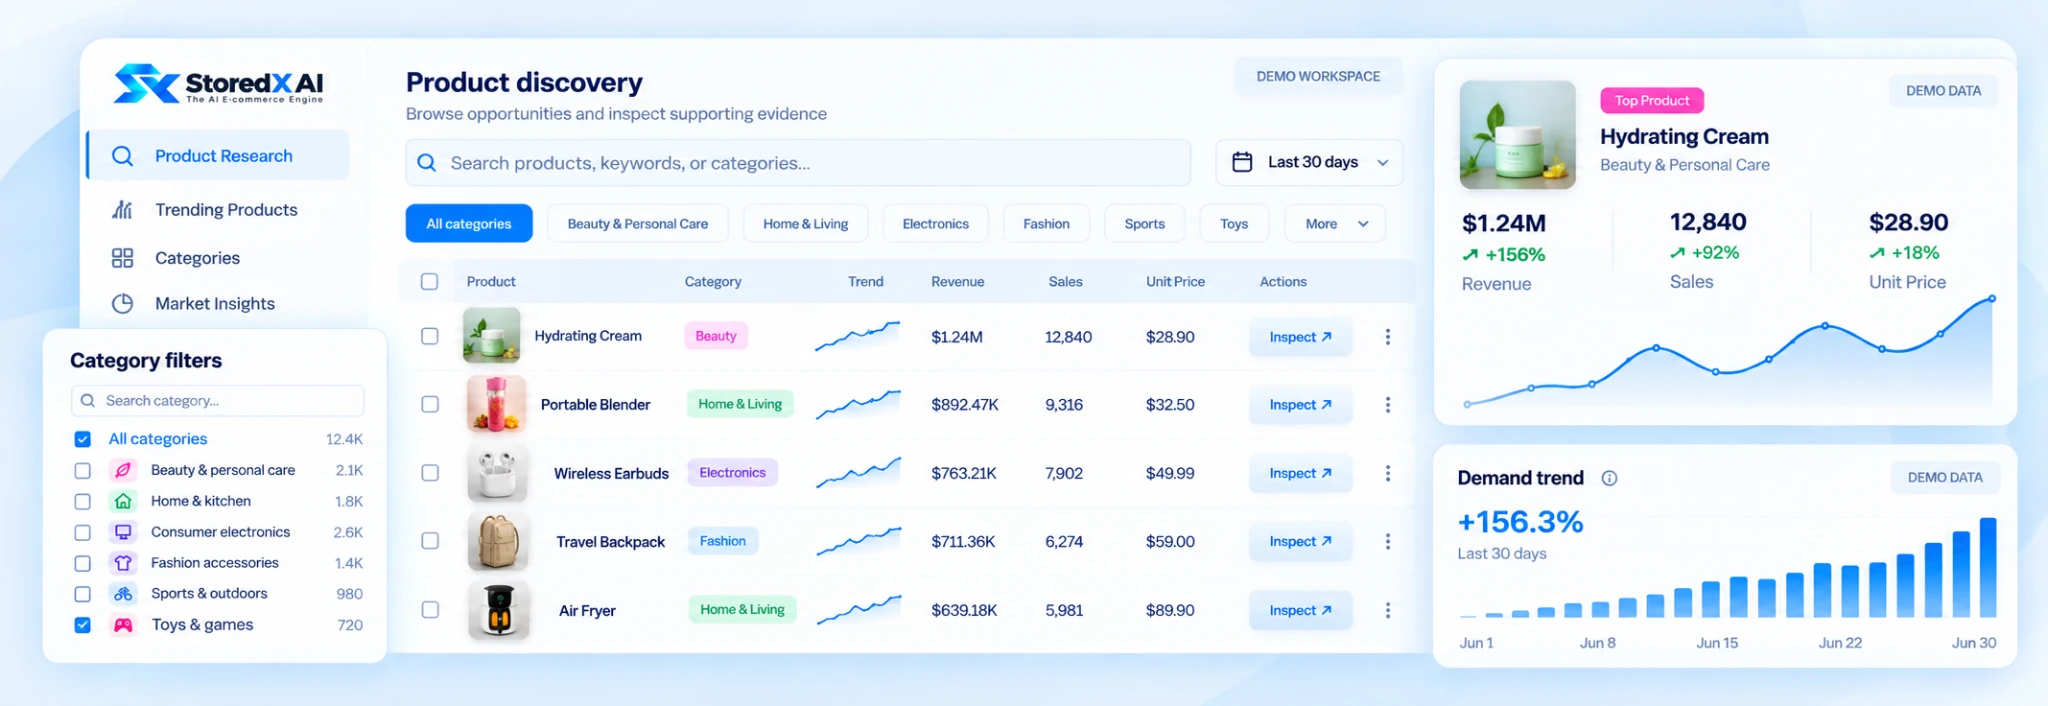The height and width of the screenshot is (706, 2048).
Task: Click the Hydrating Cream trend sparkline
Action: click(x=857, y=336)
